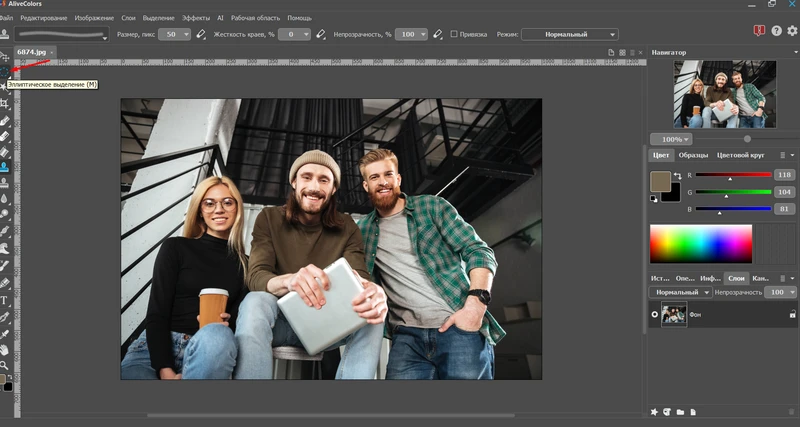
Task: Switch to the Образцы tab
Action: click(693, 155)
